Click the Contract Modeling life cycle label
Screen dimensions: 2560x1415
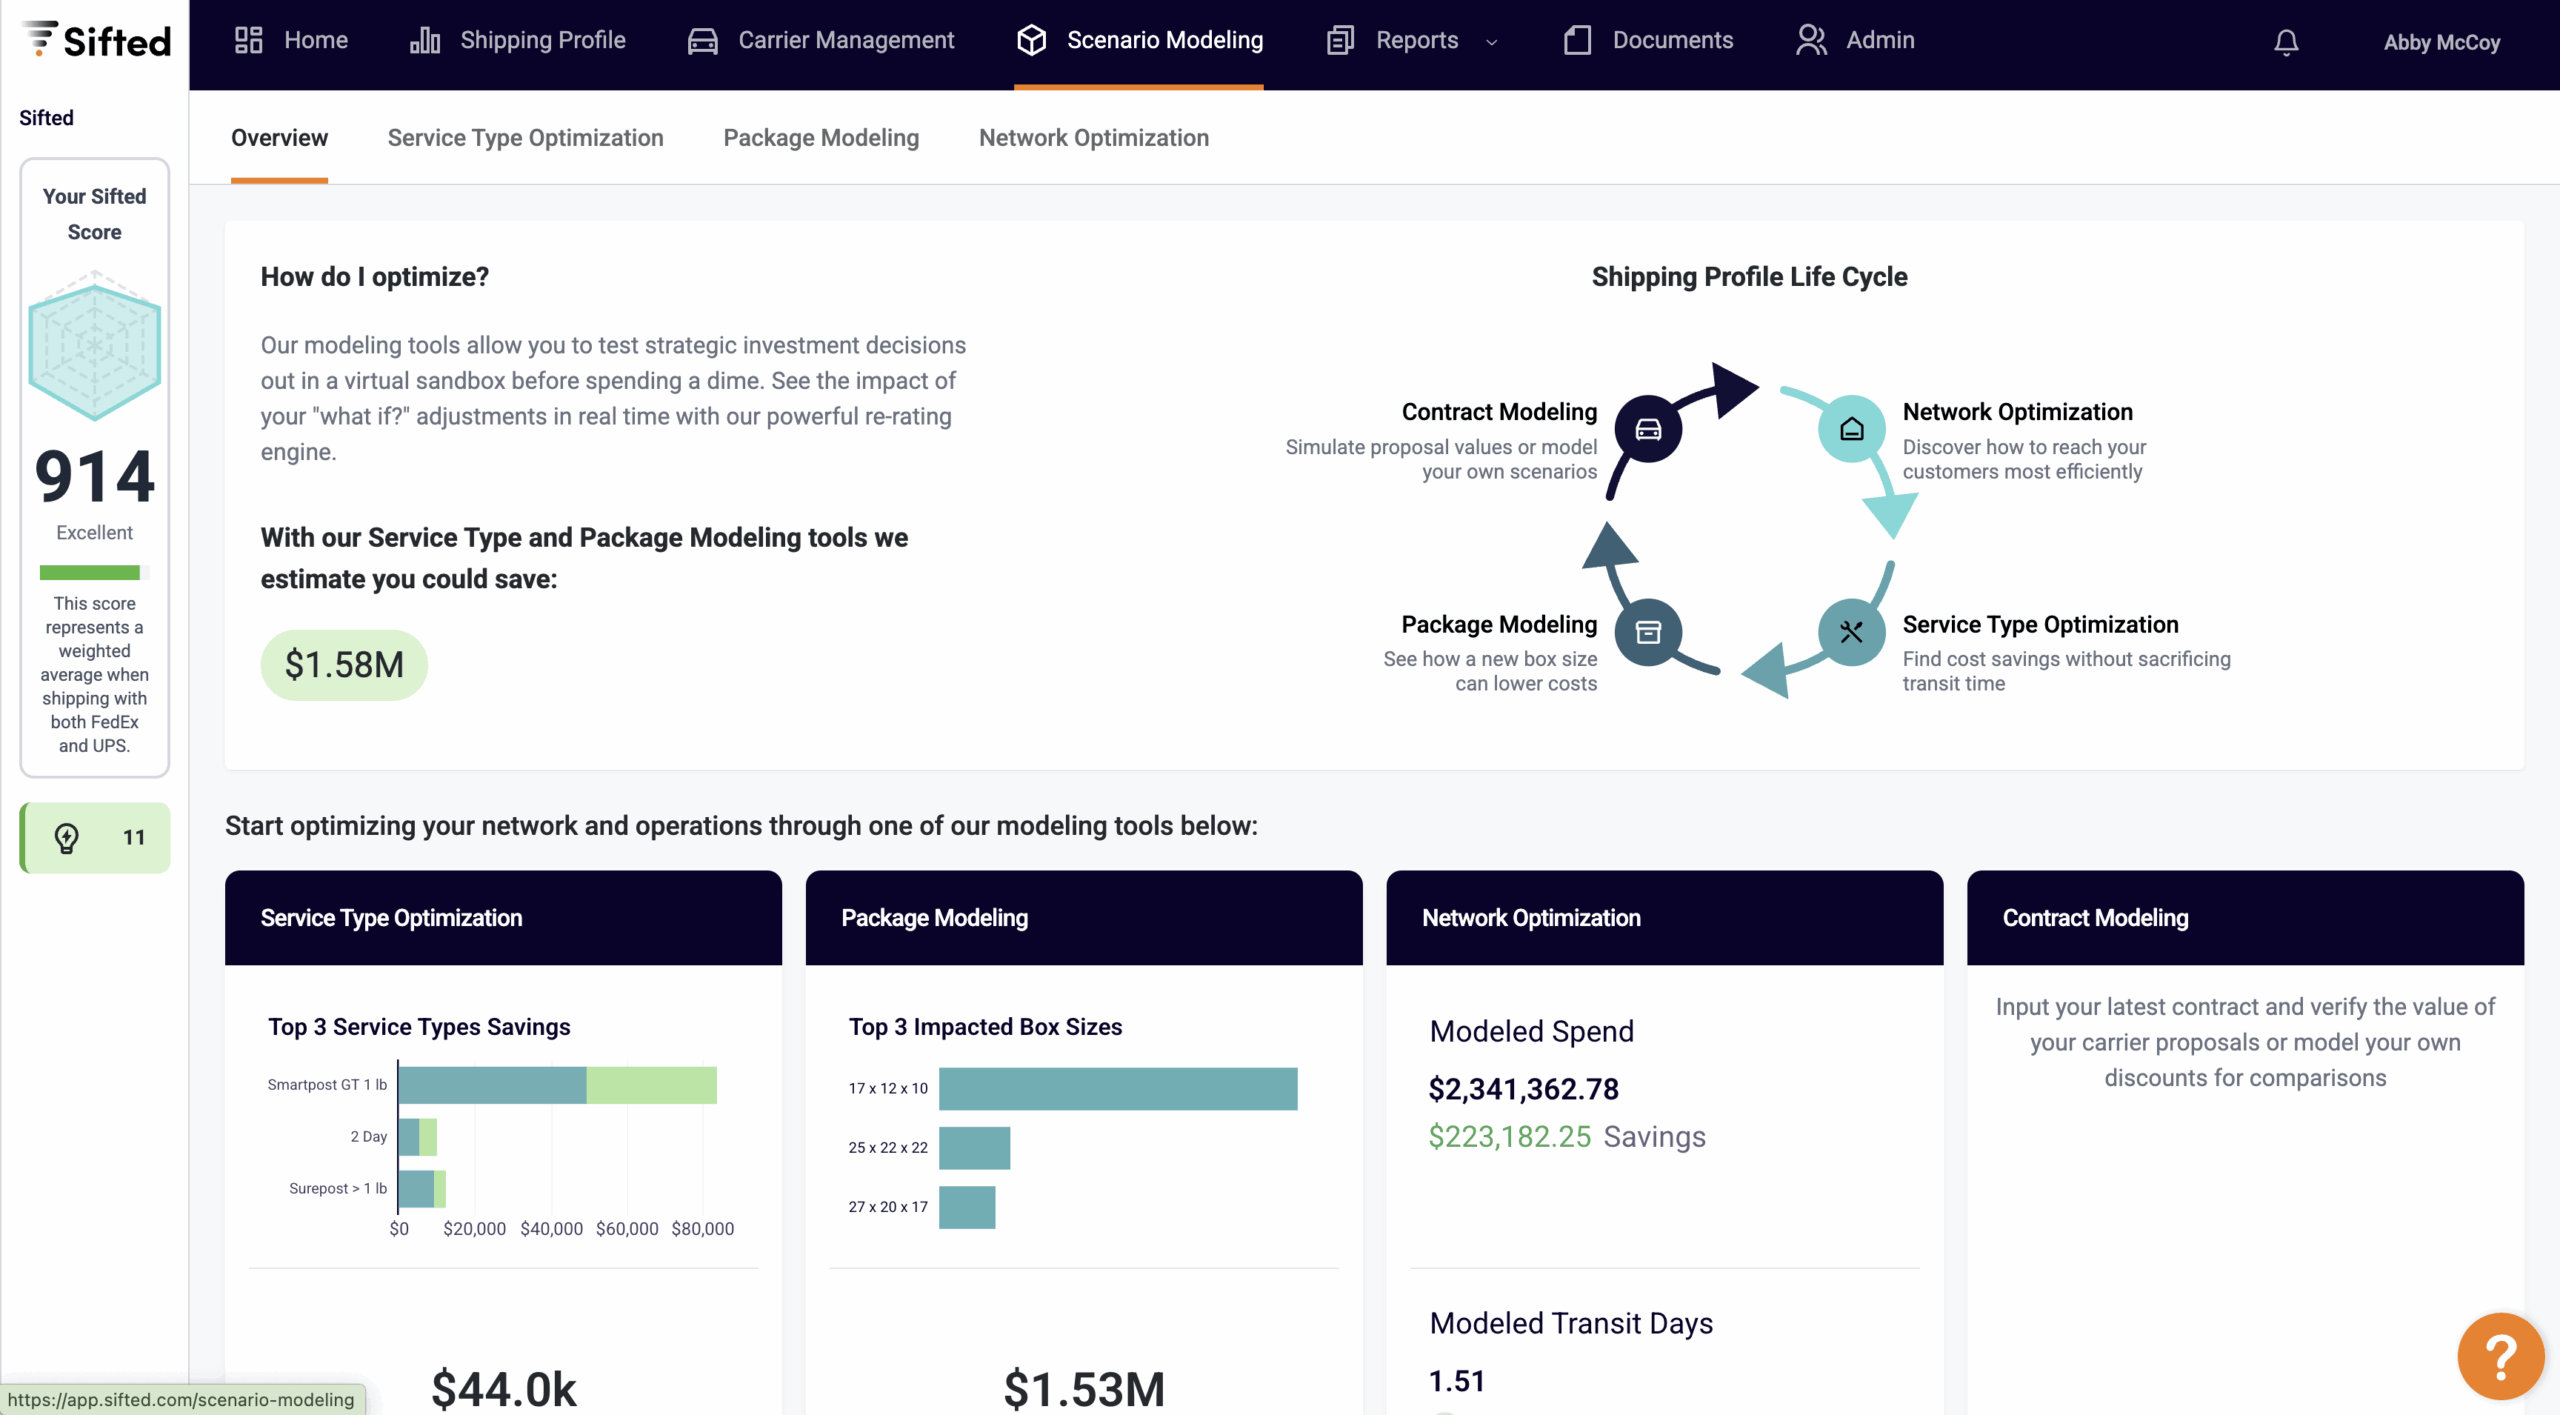[1499, 412]
